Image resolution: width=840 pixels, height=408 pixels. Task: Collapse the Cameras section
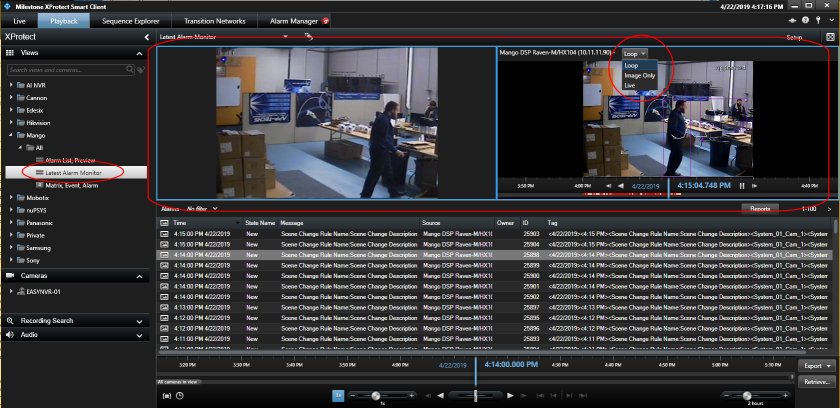139,276
